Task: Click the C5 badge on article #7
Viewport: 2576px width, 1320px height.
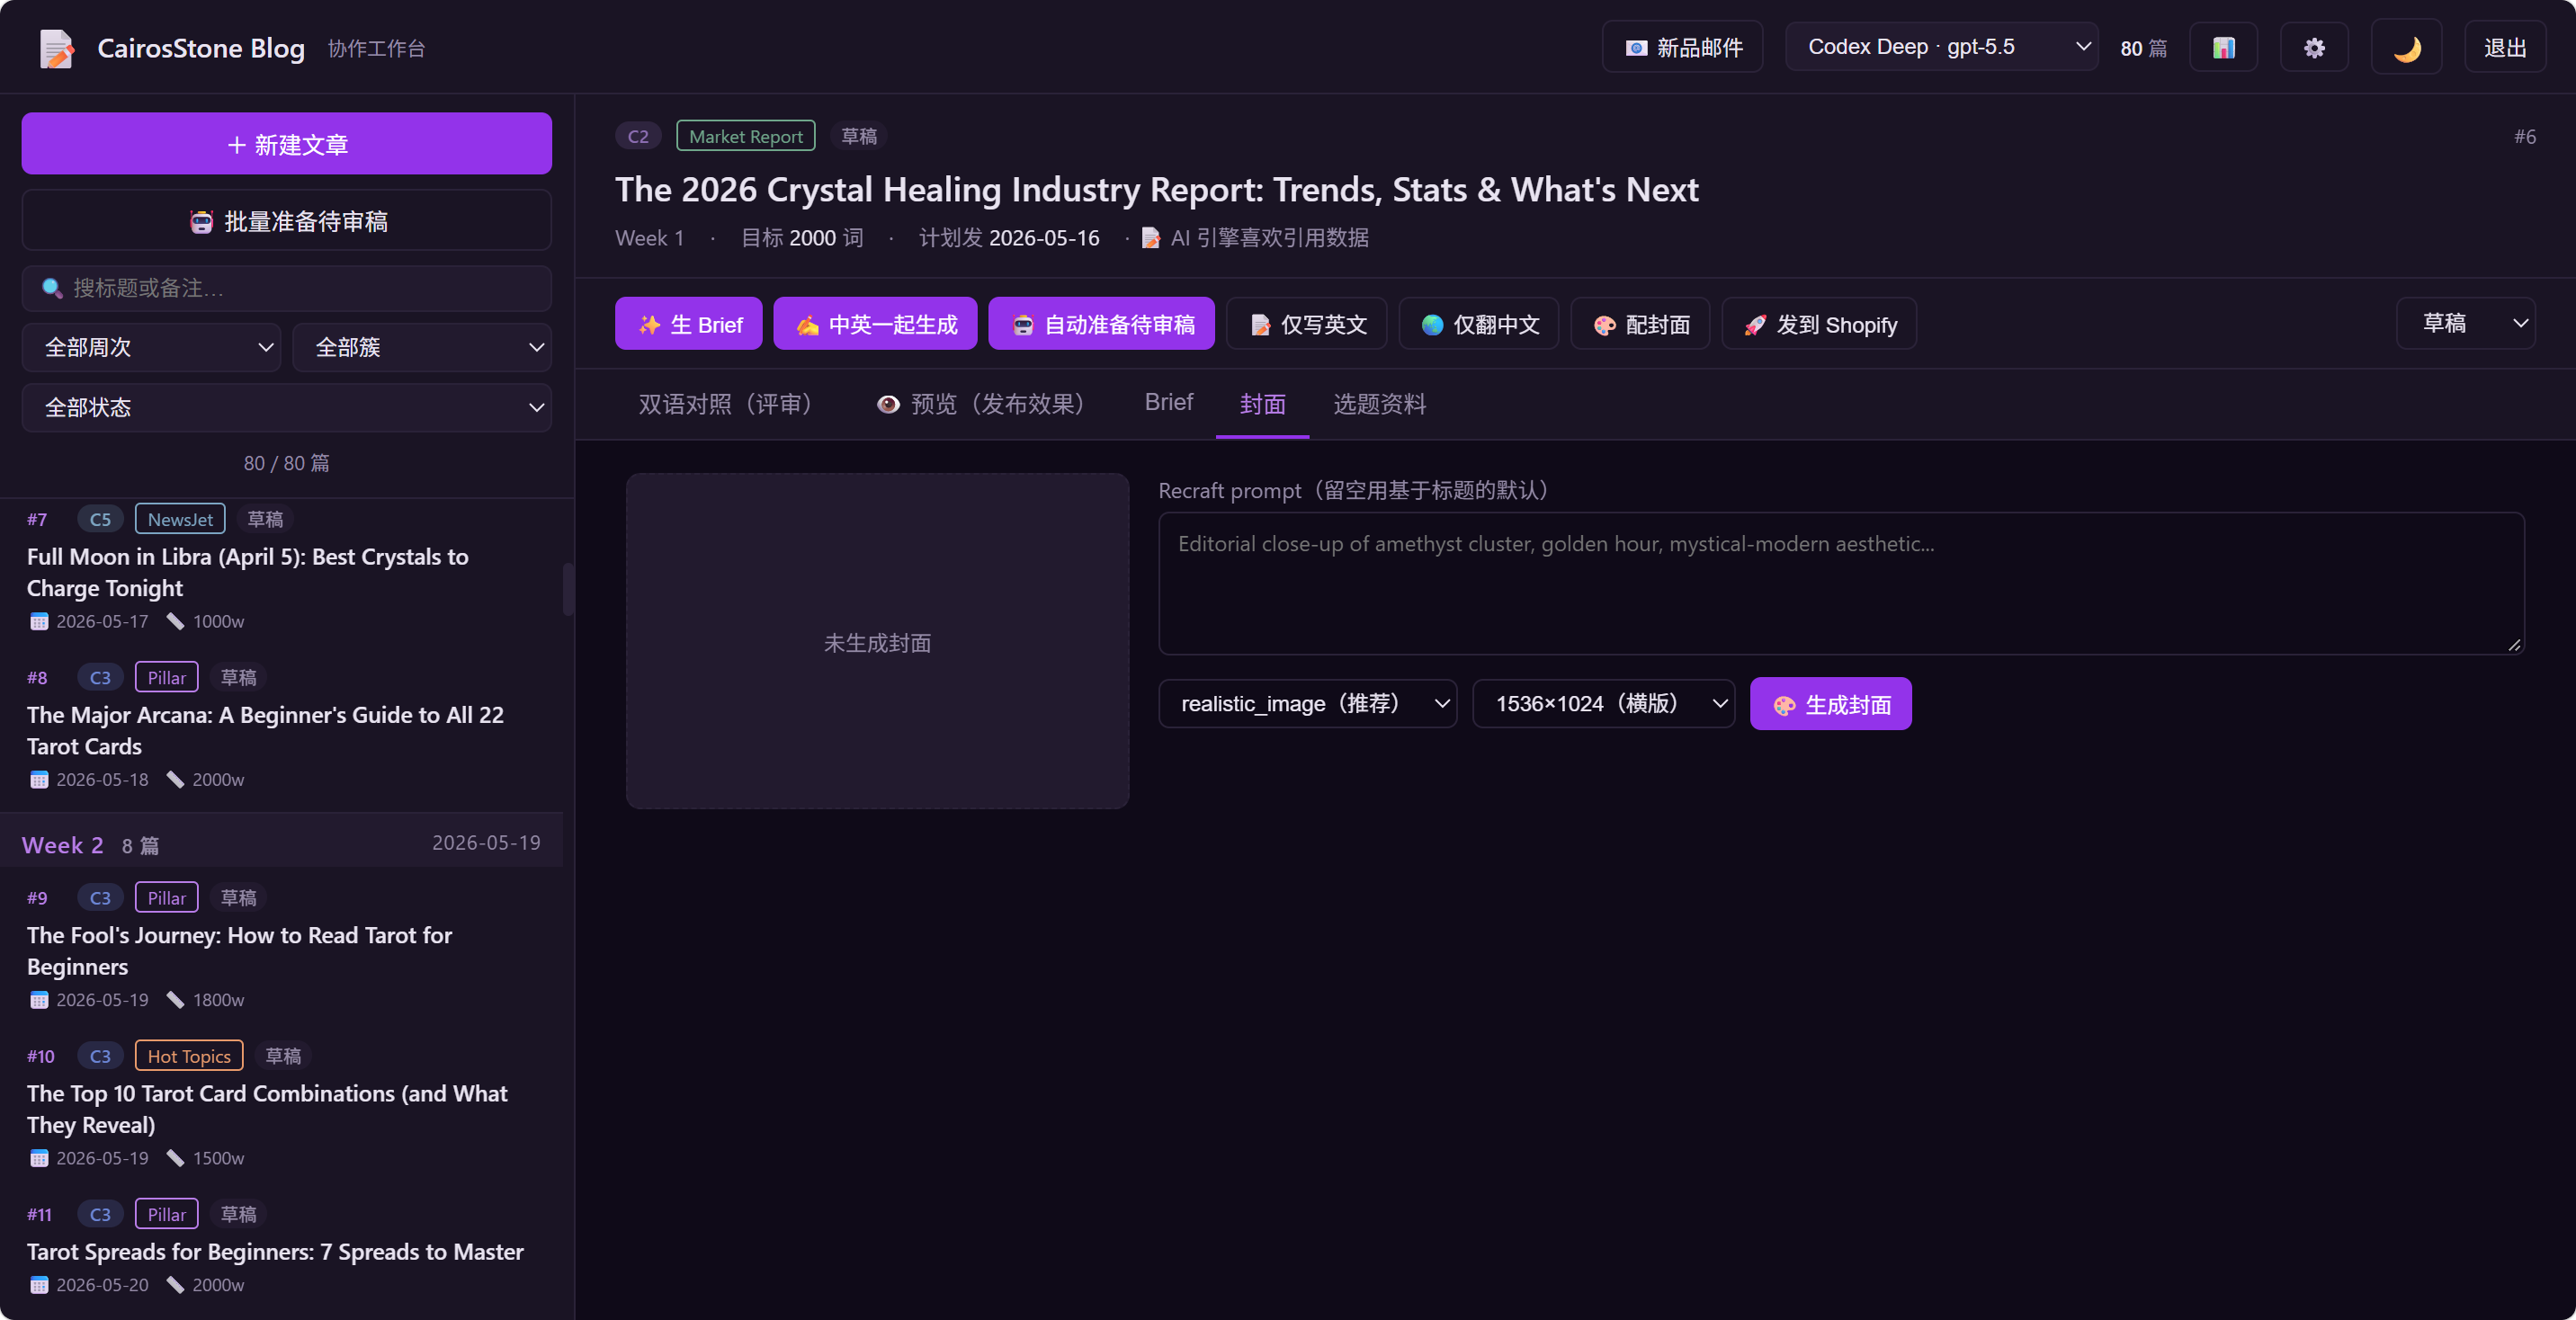Action: click(100, 519)
